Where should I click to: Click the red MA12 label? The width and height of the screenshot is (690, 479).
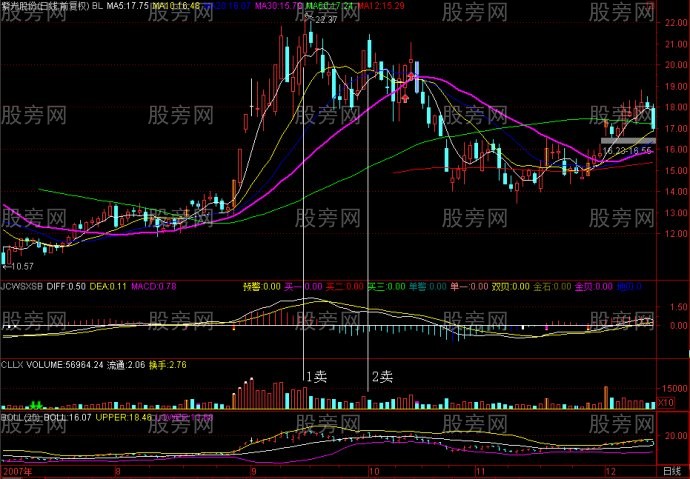point(381,6)
